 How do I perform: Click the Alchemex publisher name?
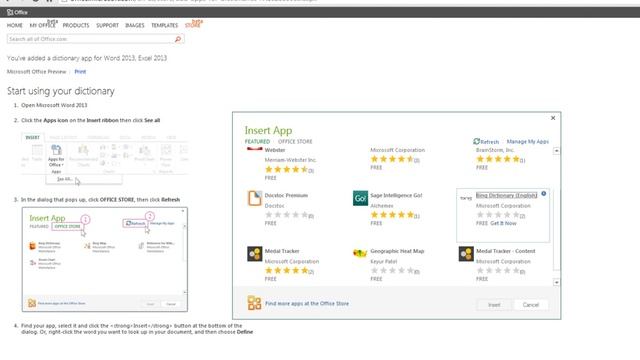point(382,206)
